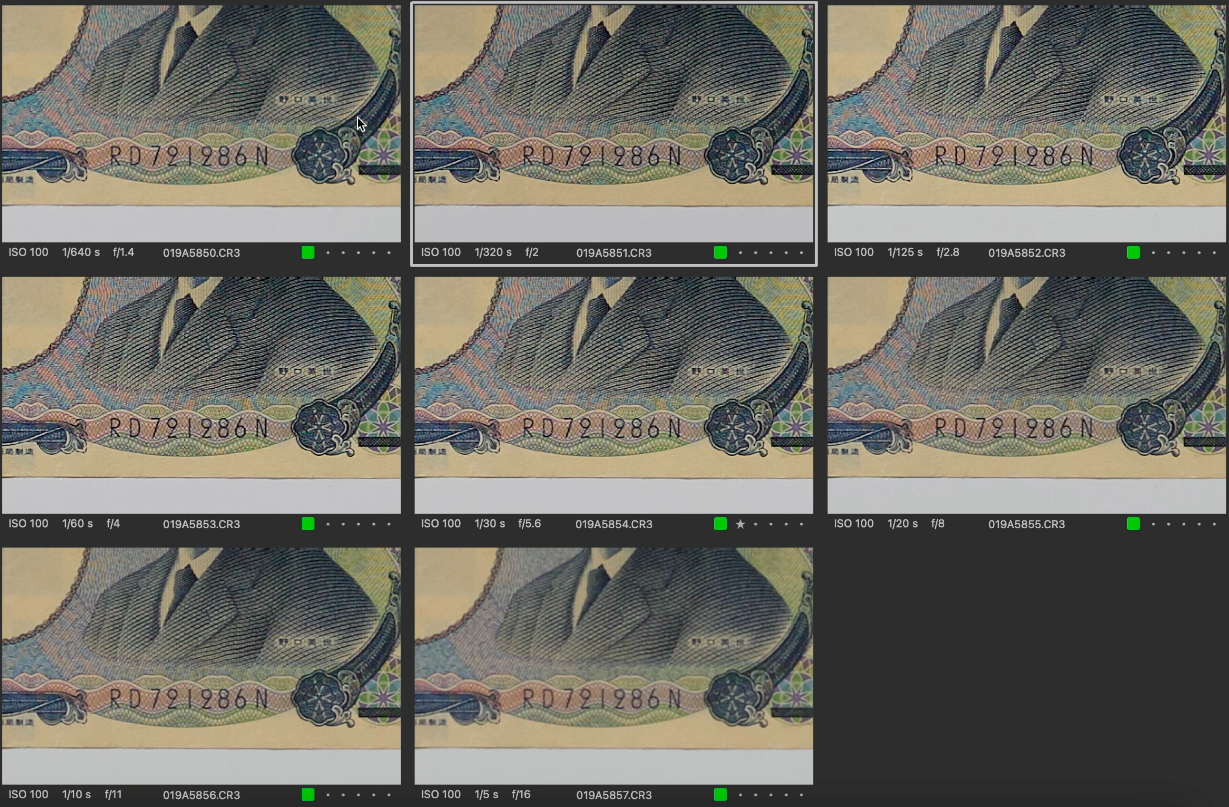This screenshot has height=807, width=1229.
Task: Click ISO 100 under the 019A5850.CR3 photo
Action: click(29, 252)
